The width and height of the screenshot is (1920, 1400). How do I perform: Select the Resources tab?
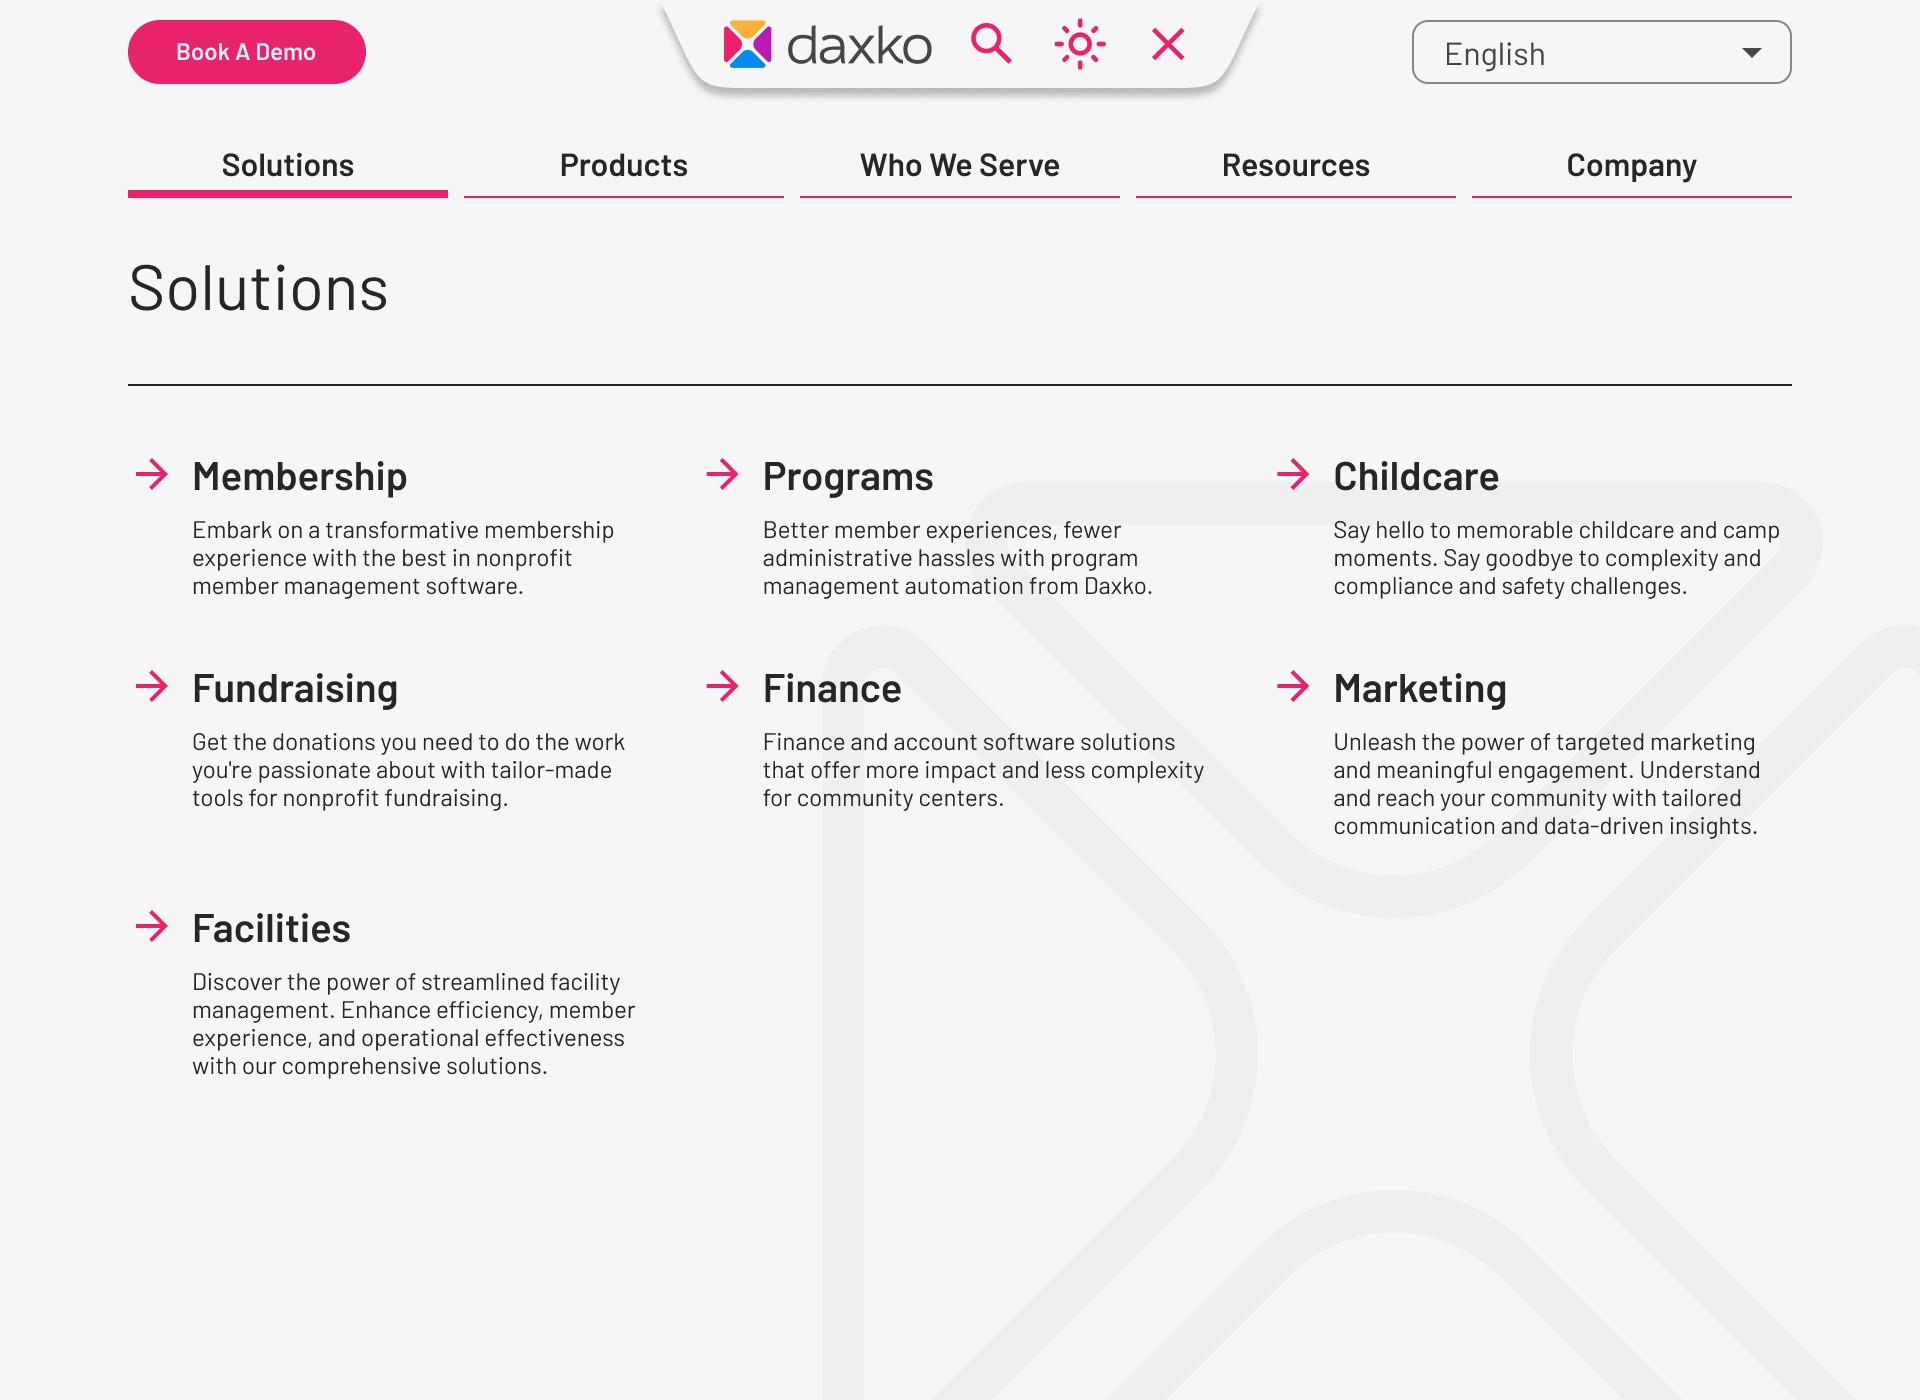1295,166
